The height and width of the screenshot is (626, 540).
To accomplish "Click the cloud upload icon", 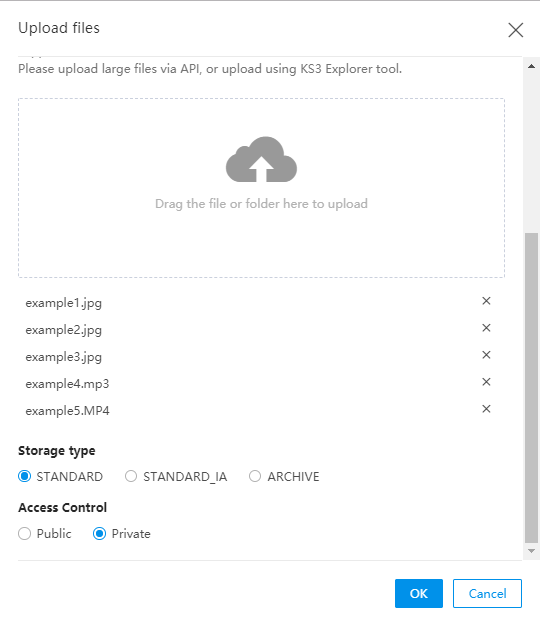I will click(261, 159).
